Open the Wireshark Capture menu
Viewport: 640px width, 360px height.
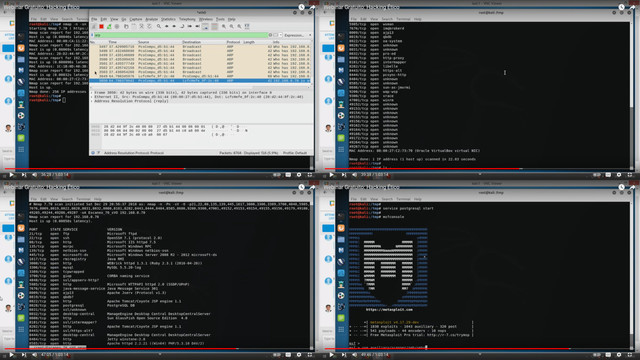(x=136, y=19)
